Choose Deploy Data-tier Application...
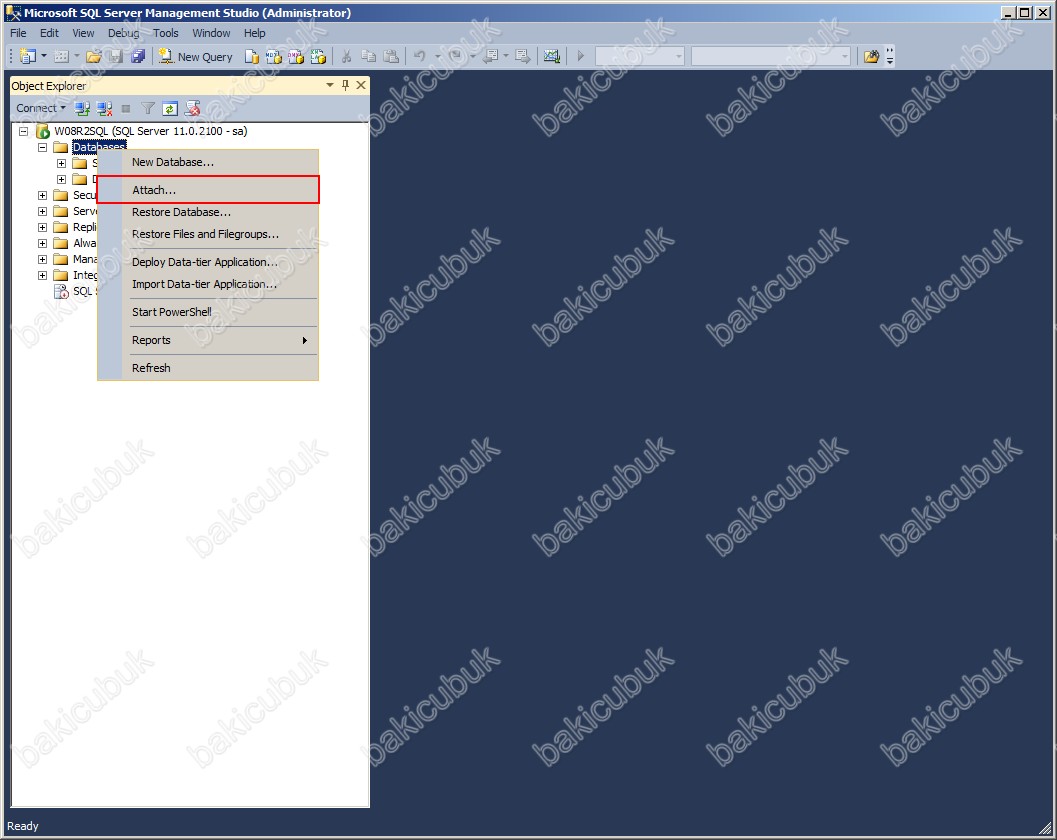The image size is (1057, 840). coord(208,262)
